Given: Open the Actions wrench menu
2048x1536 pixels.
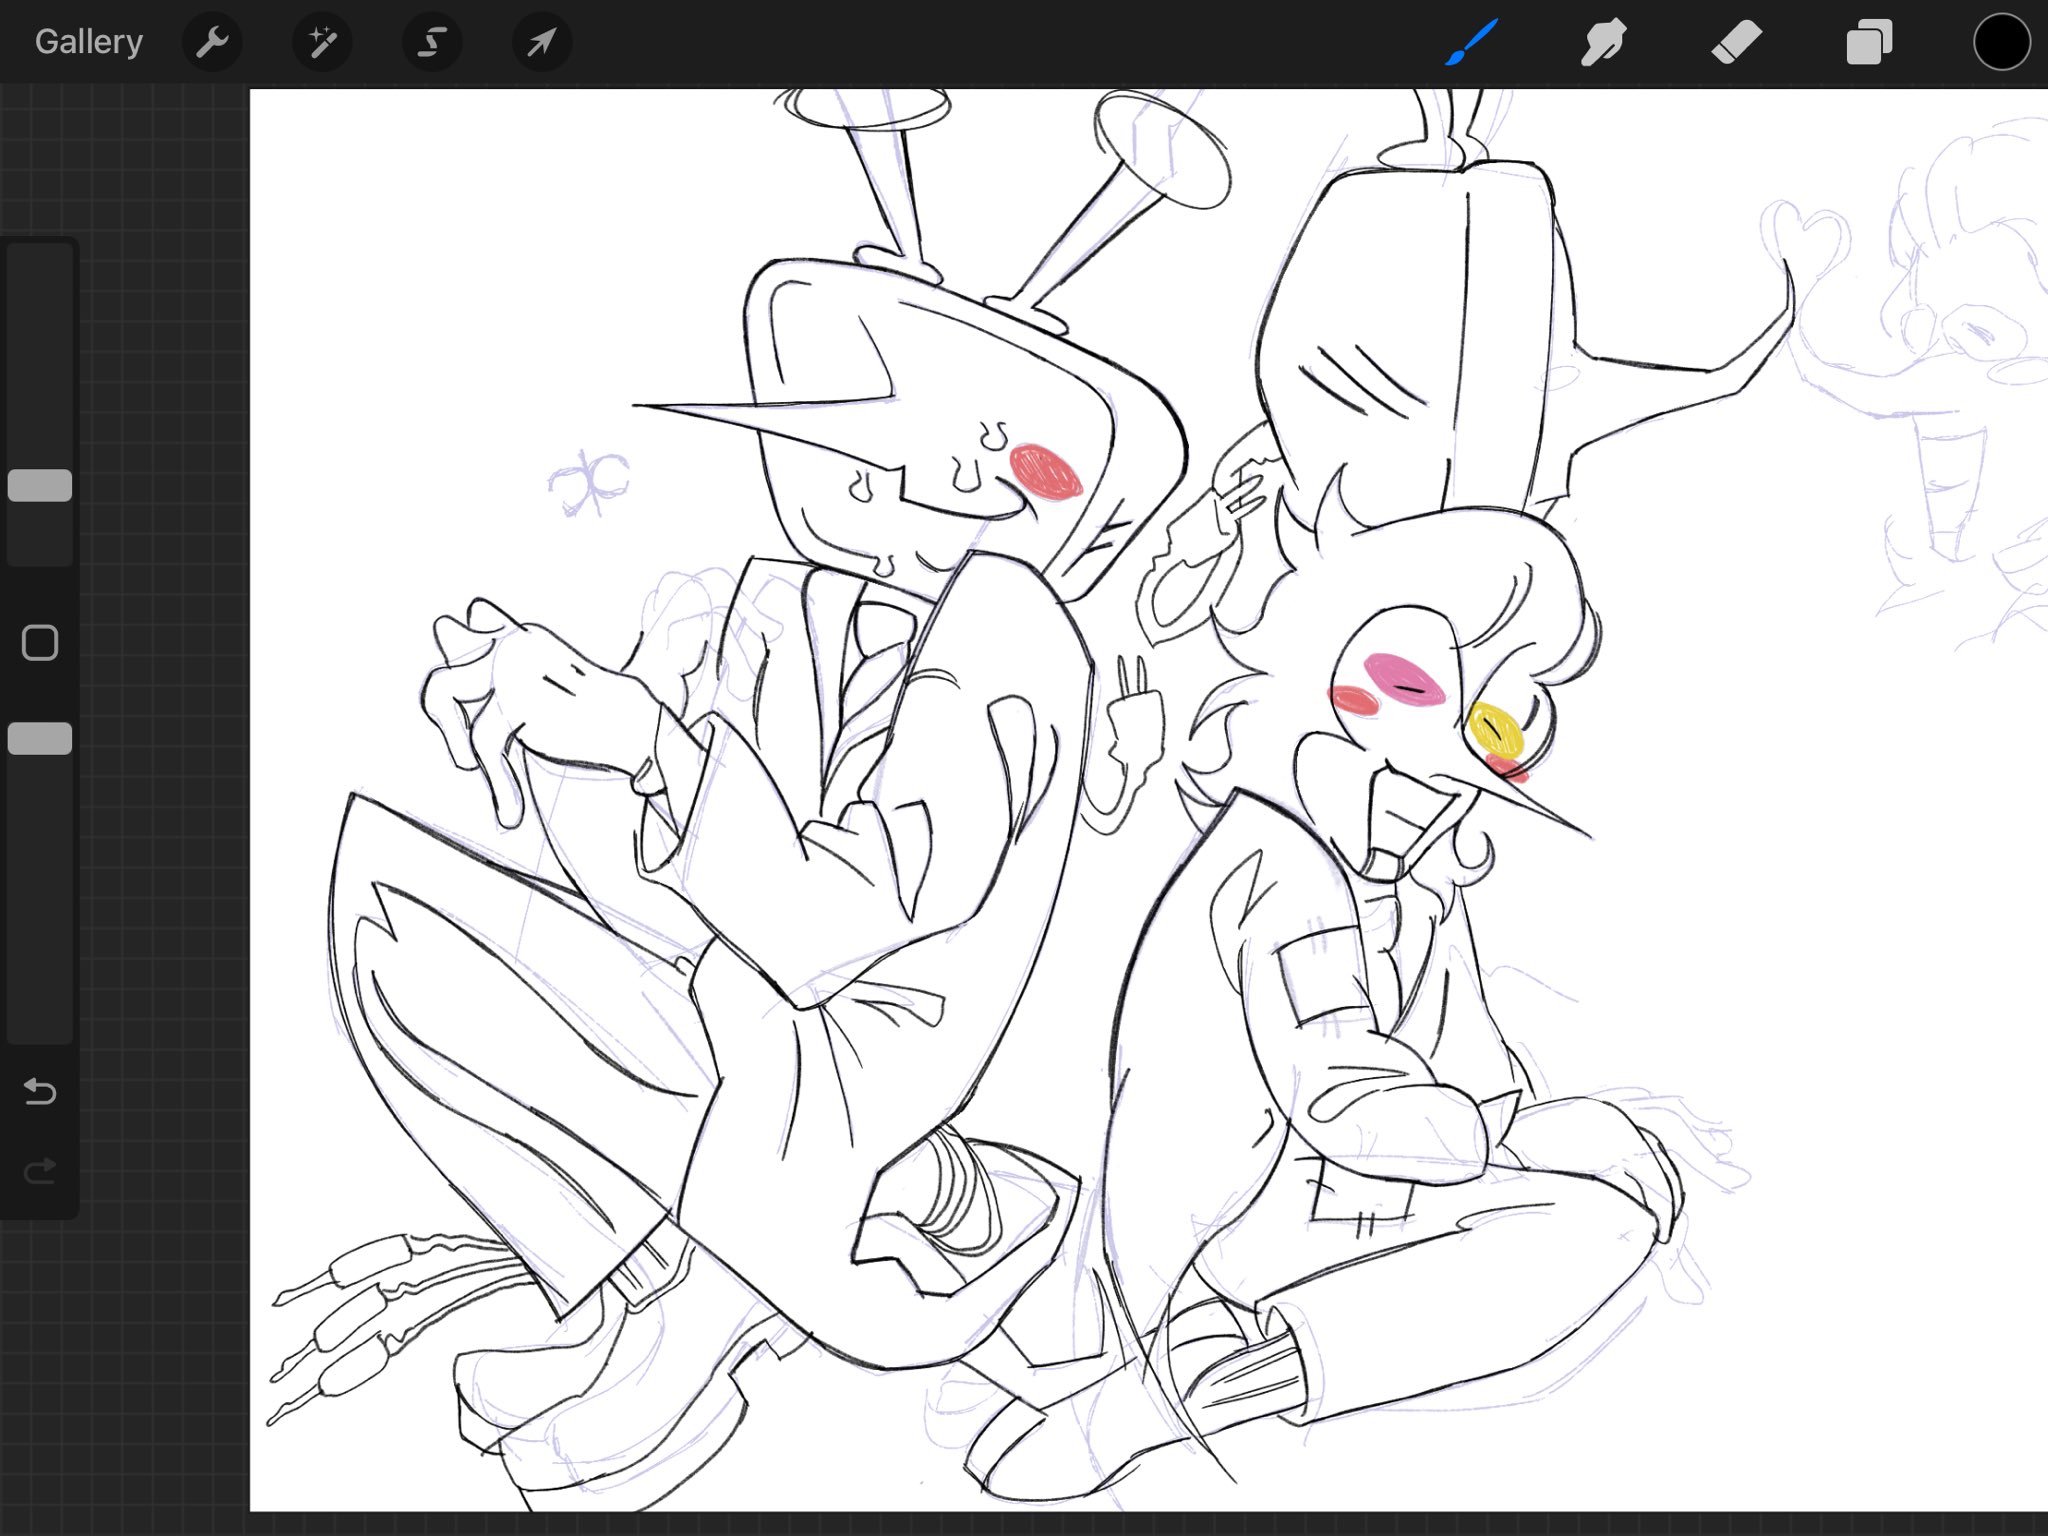Looking at the screenshot, I should pyautogui.click(x=212, y=42).
